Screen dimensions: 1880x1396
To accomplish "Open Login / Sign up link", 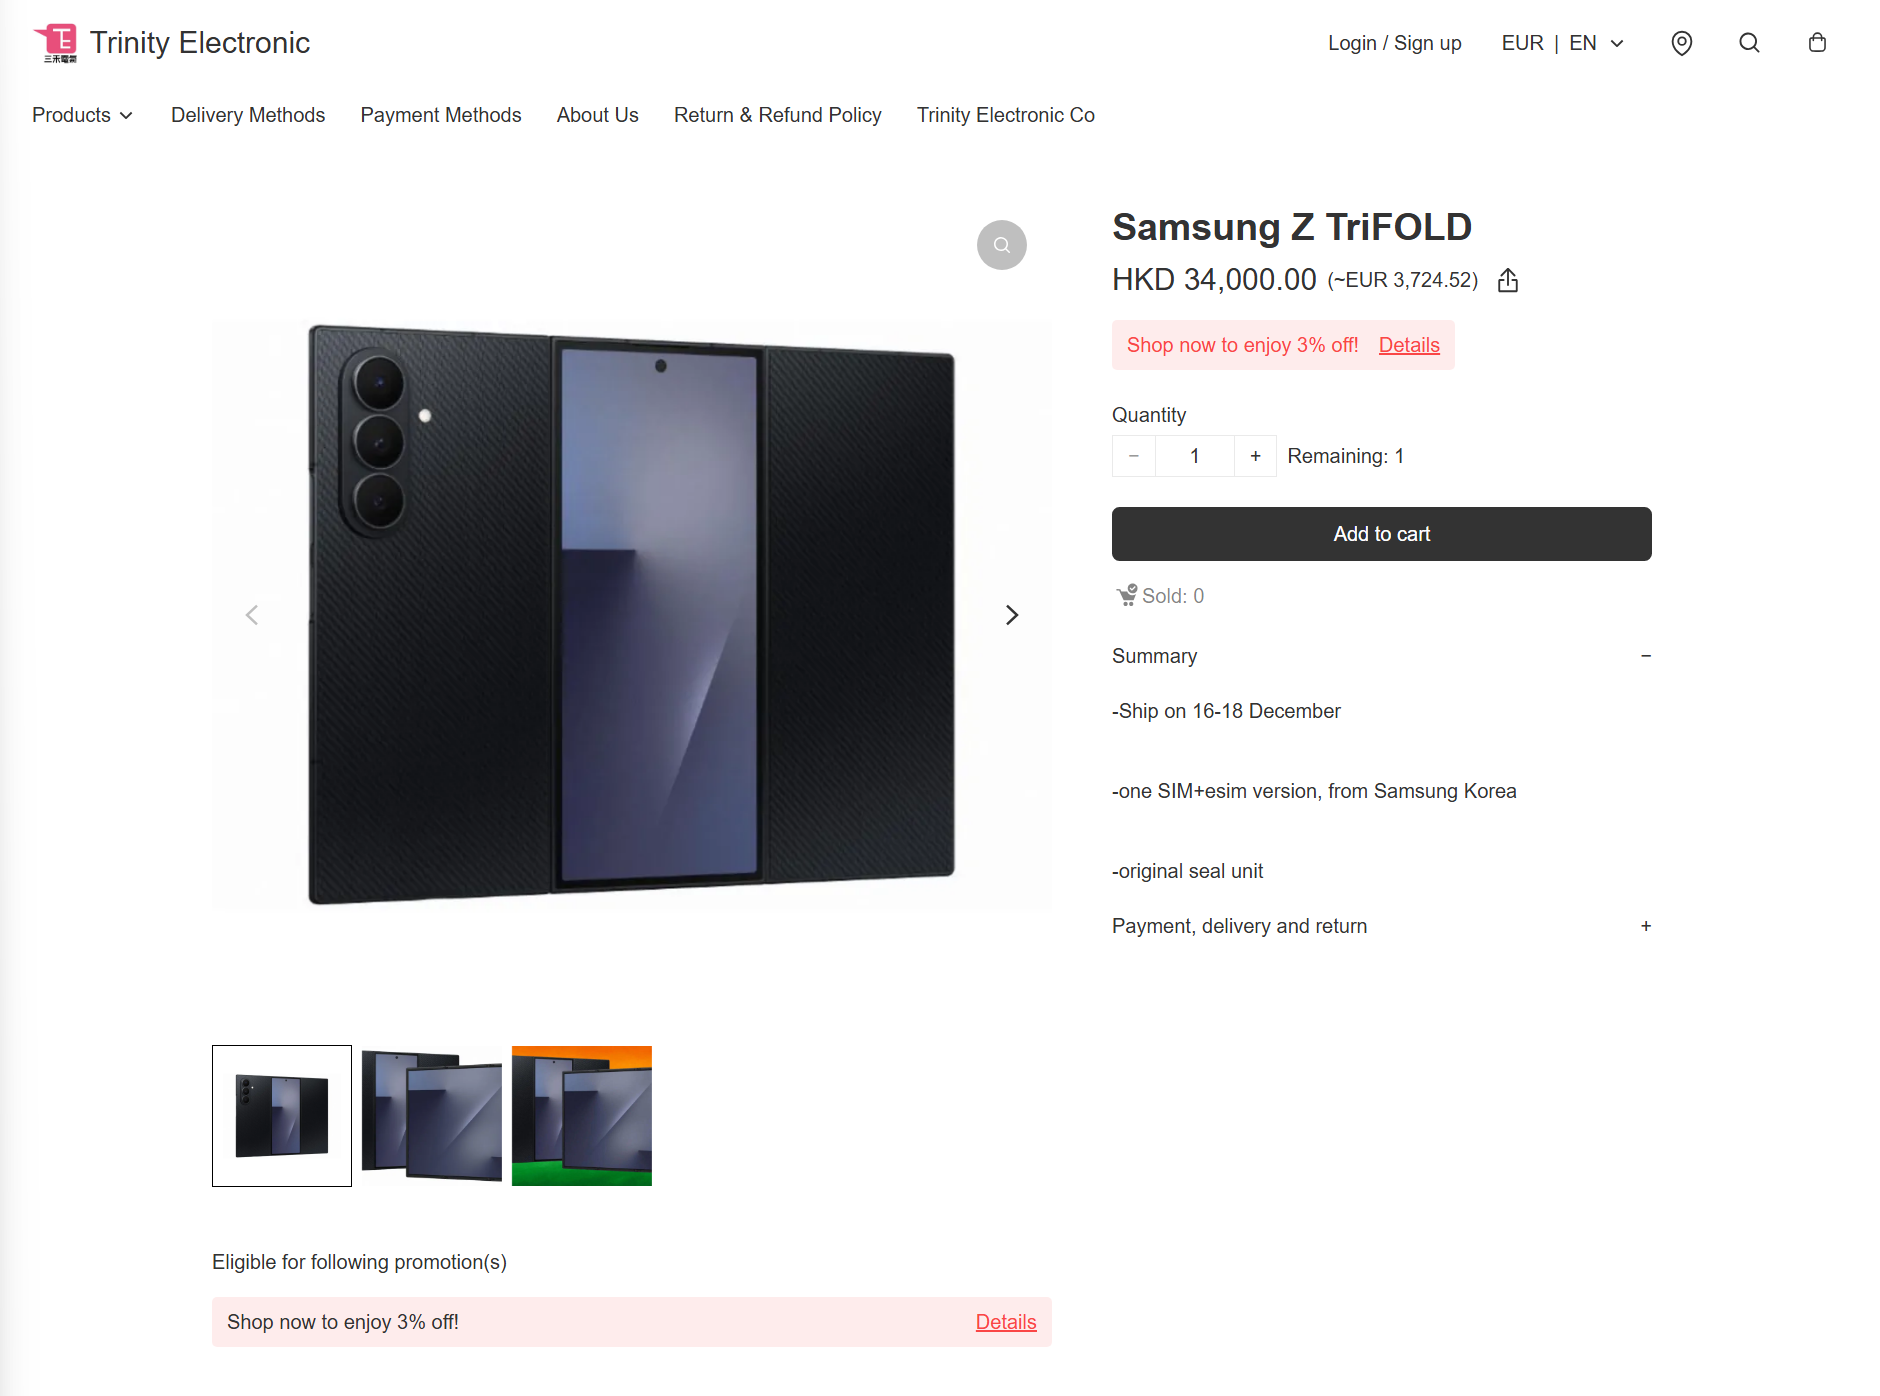I will 1394,43.
